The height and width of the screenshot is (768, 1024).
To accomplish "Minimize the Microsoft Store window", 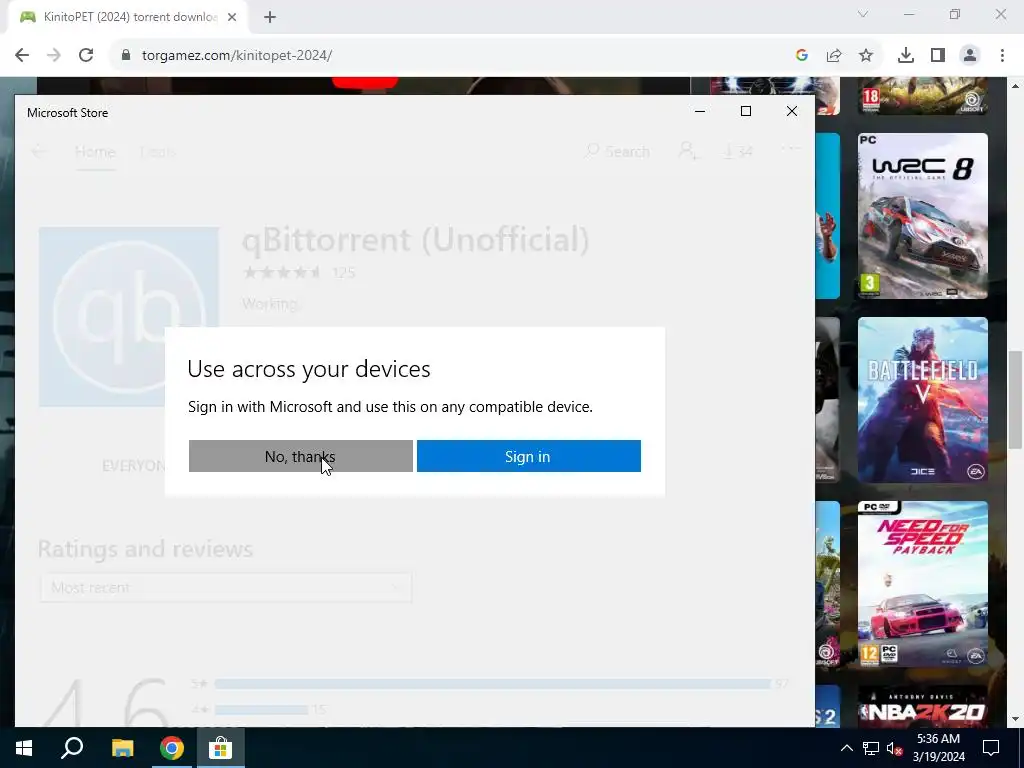I will coord(700,112).
